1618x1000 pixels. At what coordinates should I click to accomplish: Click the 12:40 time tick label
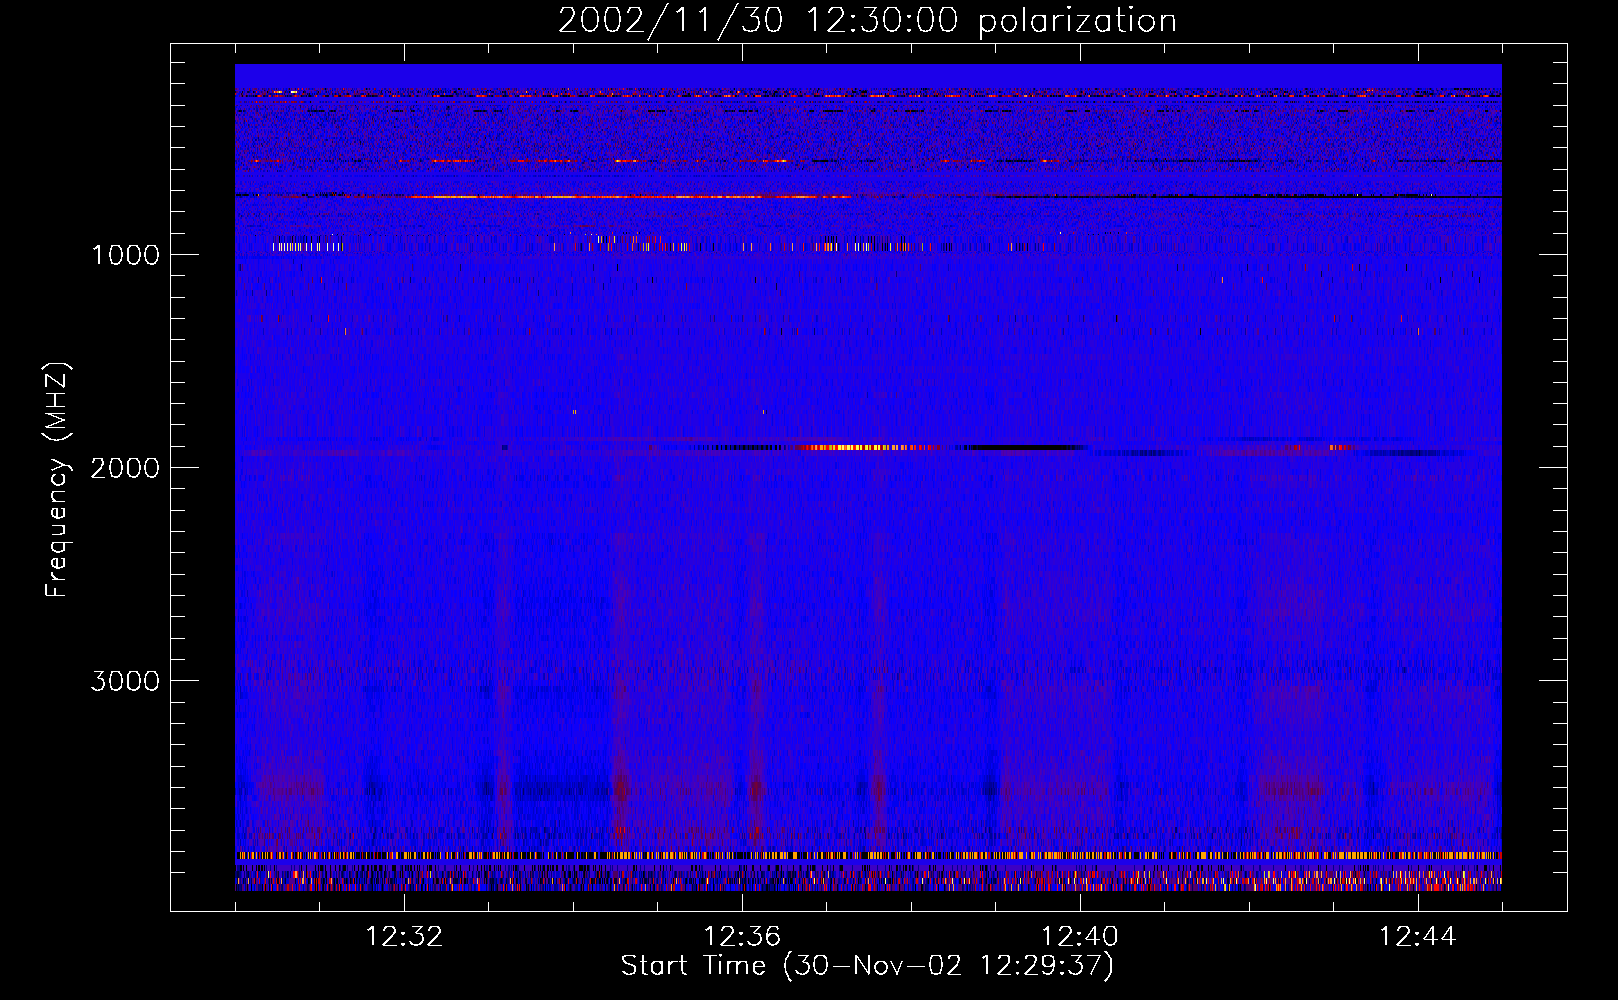coord(1080,937)
